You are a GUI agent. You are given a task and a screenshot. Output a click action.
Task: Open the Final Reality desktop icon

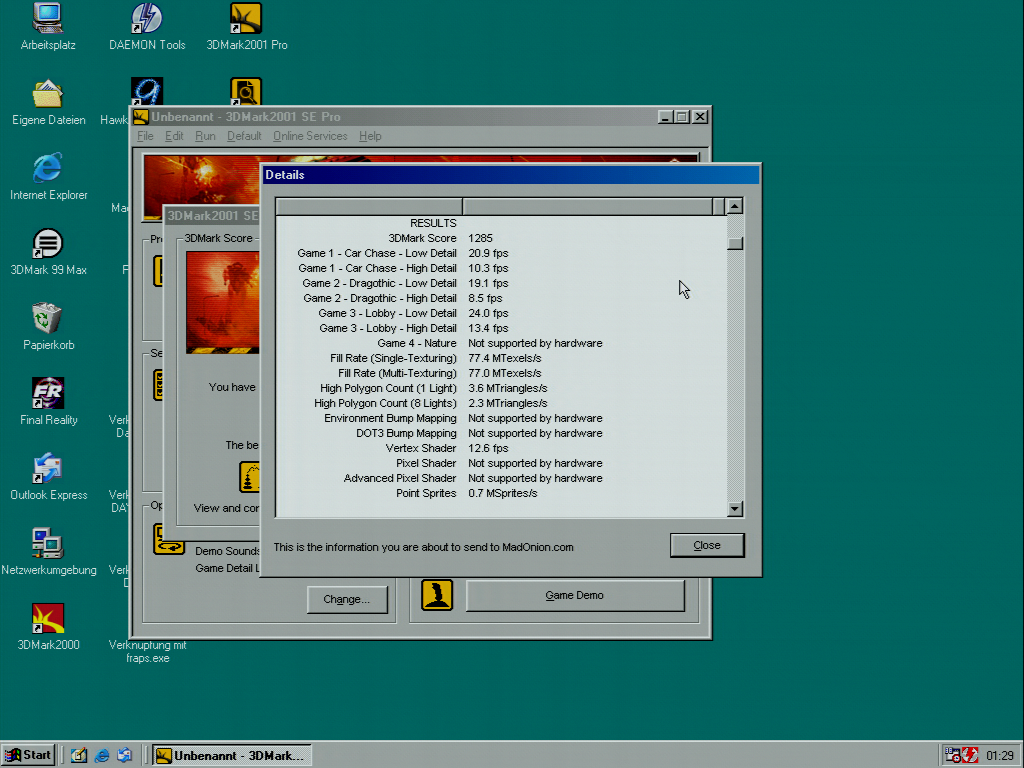(x=47, y=393)
